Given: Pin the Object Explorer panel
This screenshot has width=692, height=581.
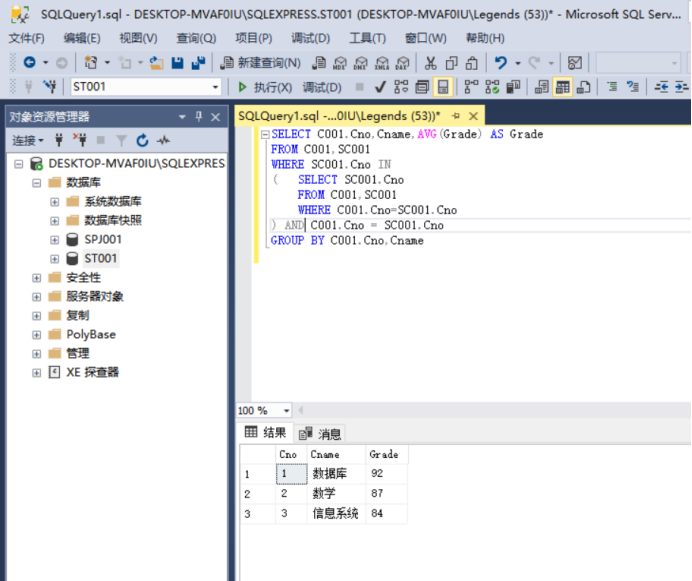Looking at the screenshot, I should 199,117.
